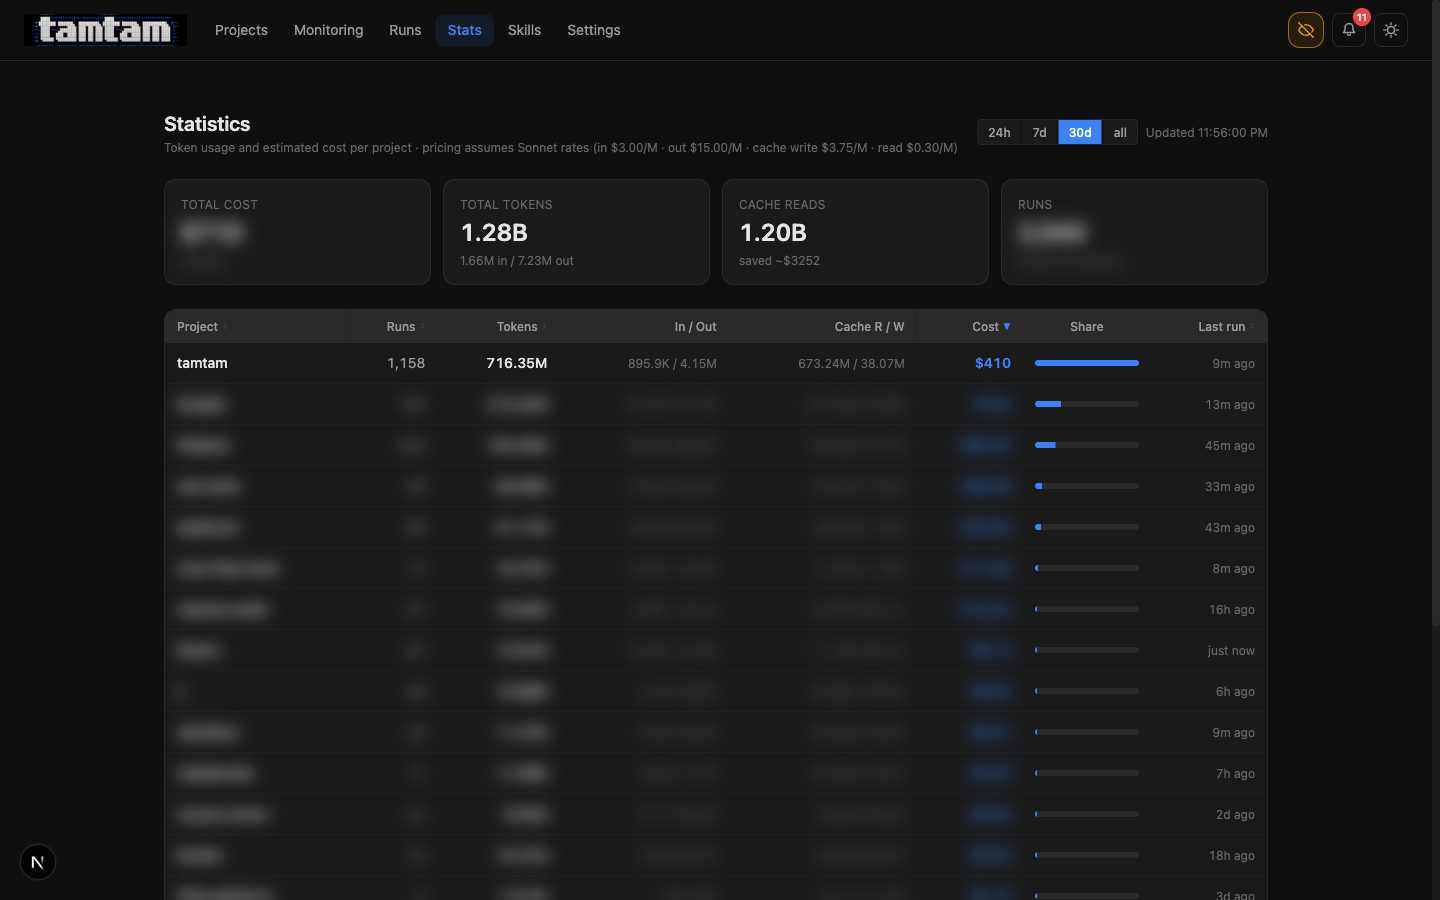Open the notifications bell
Viewport: 1440px width, 900px height.
pyautogui.click(x=1349, y=30)
